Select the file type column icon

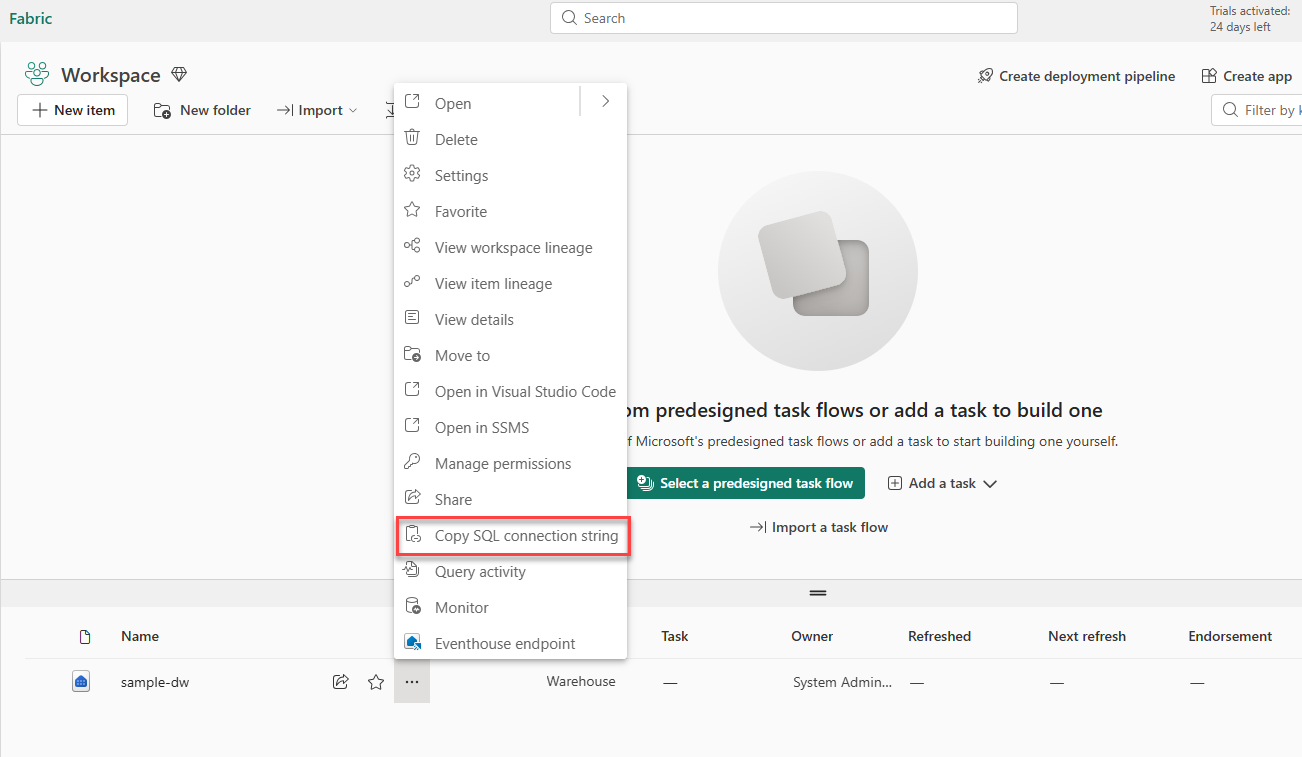pyautogui.click(x=85, y=637)
